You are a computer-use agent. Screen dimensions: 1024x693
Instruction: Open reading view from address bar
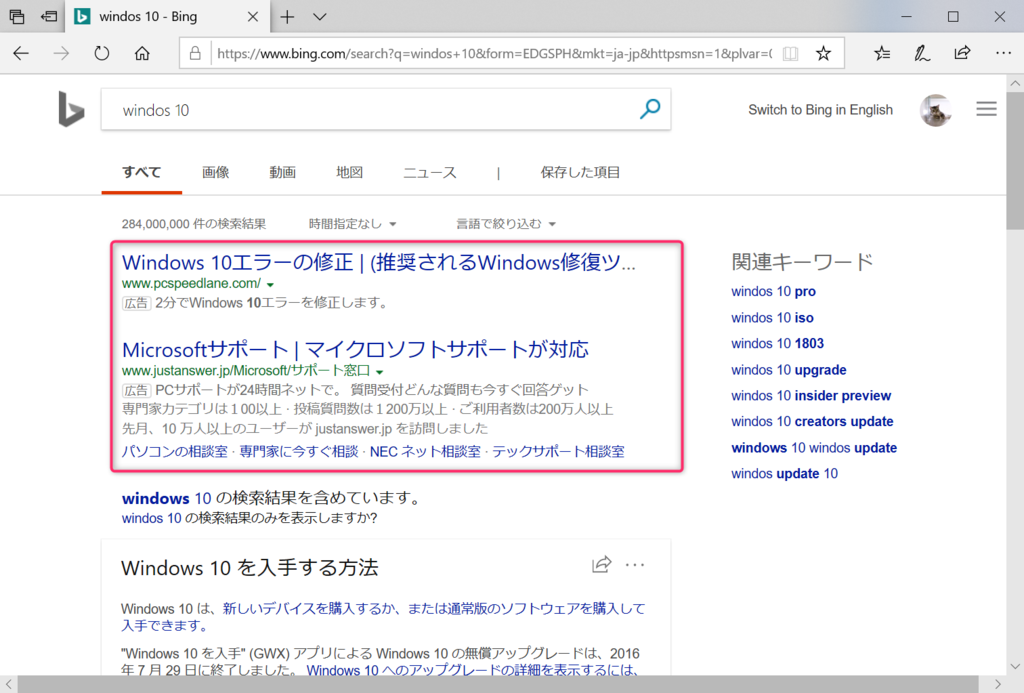pyautogui.click(x=790, y=54)
